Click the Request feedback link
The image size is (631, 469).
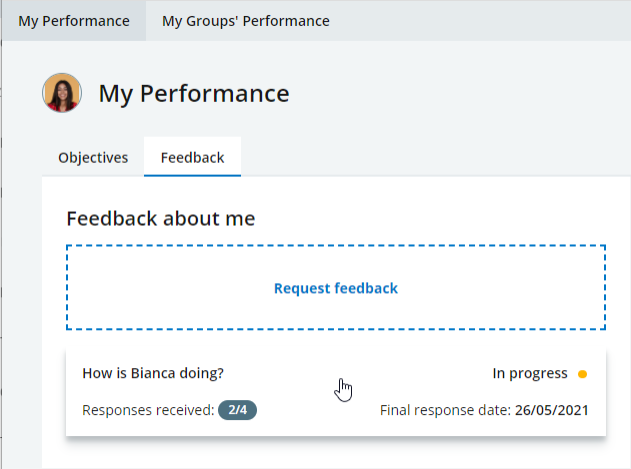[x=335, y=288]
